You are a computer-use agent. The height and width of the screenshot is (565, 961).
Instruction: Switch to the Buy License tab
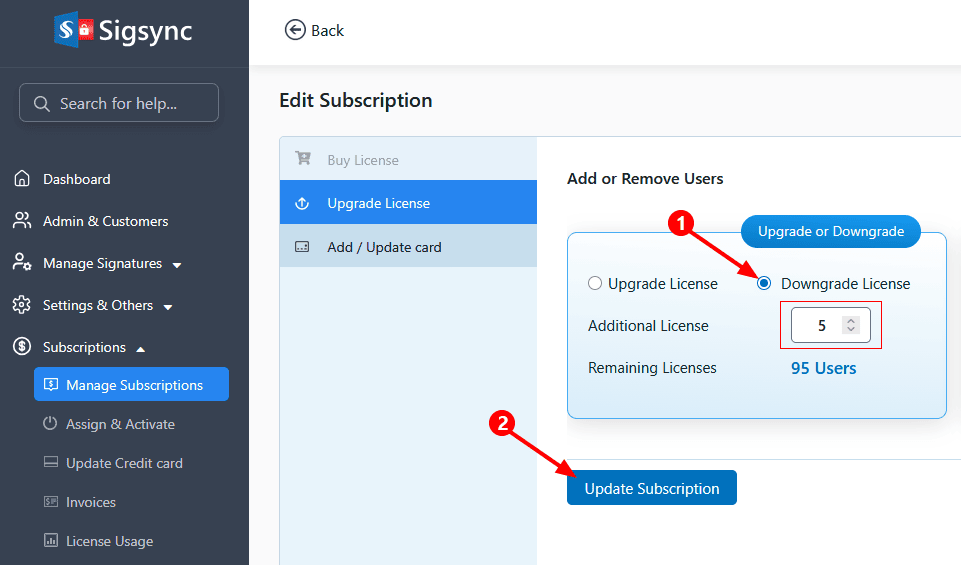tap(408, 159)
